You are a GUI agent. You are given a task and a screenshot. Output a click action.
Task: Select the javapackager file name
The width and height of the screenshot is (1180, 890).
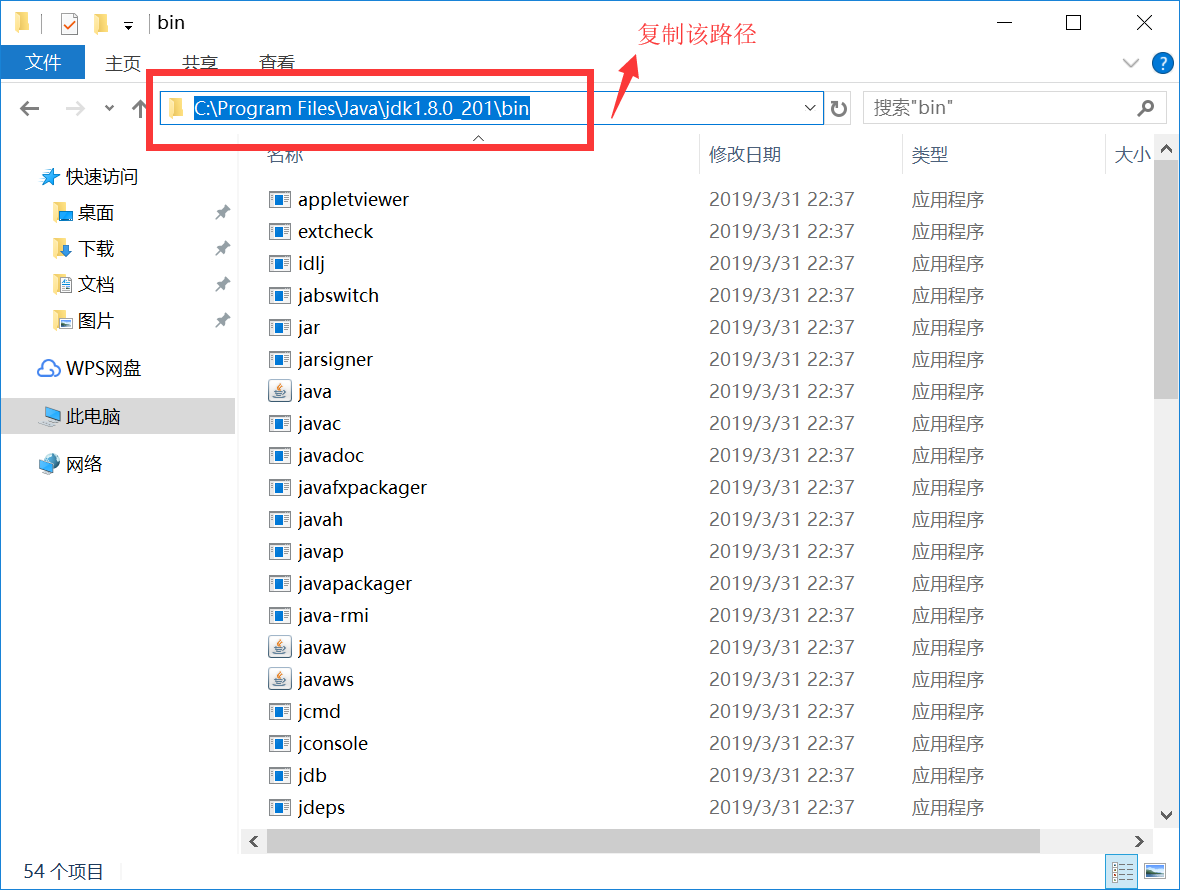coord(354,584)
